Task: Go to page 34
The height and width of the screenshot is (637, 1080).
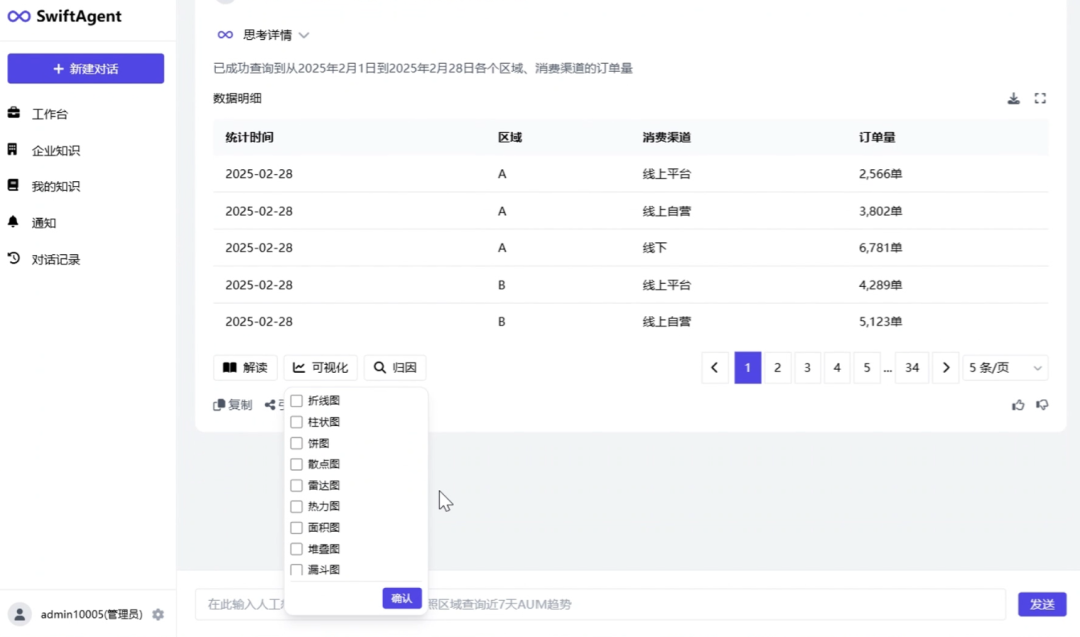Action: pyautogui.click(x=911, y=368)
